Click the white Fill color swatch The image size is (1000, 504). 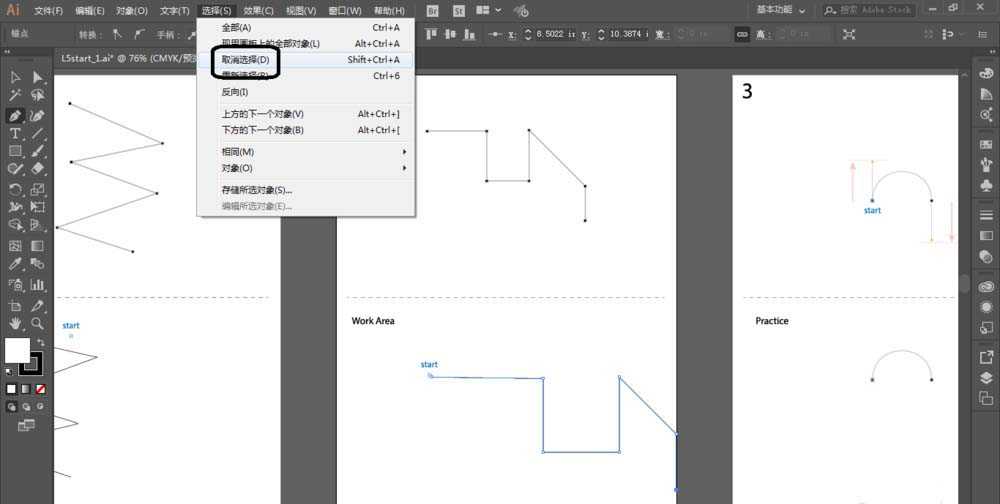point(17,350)
